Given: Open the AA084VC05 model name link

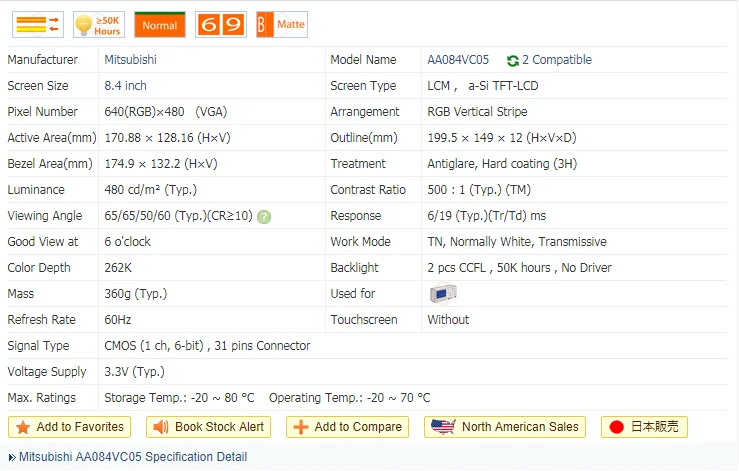Looking at the screenshot, I should pyautogui.click(x=458, y=60).
